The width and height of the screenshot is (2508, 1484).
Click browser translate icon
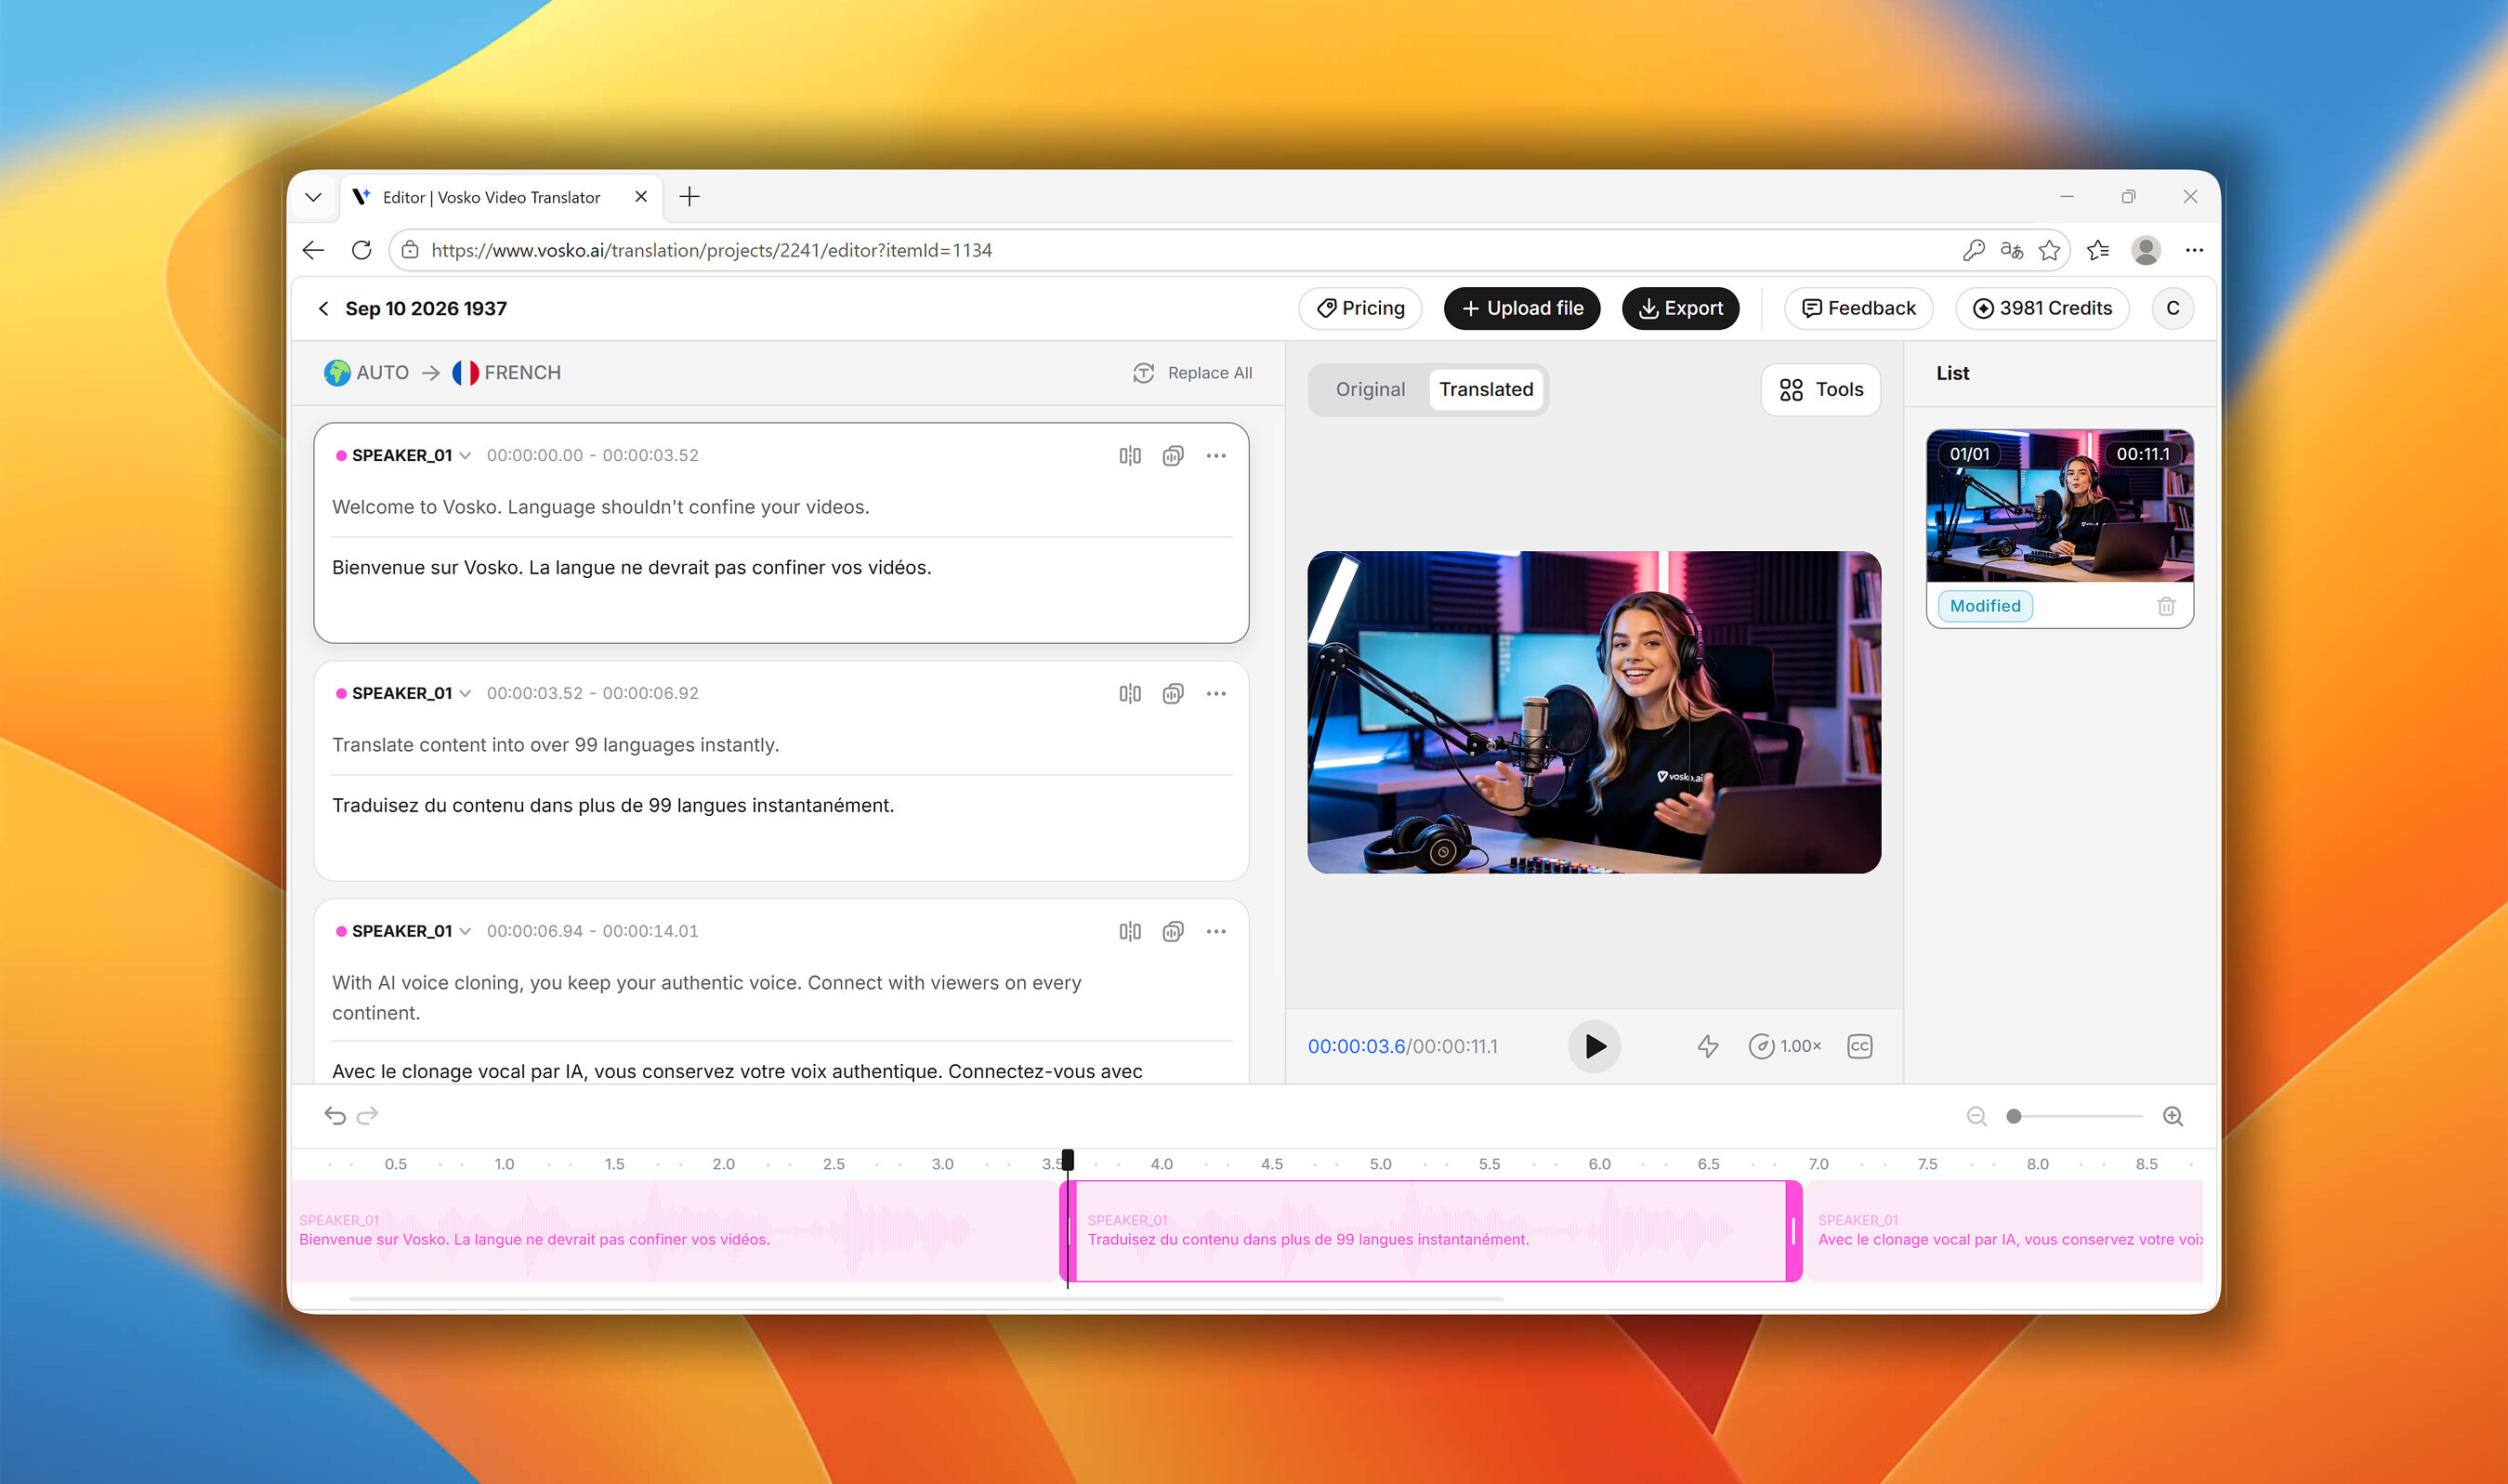[2011, 250]
